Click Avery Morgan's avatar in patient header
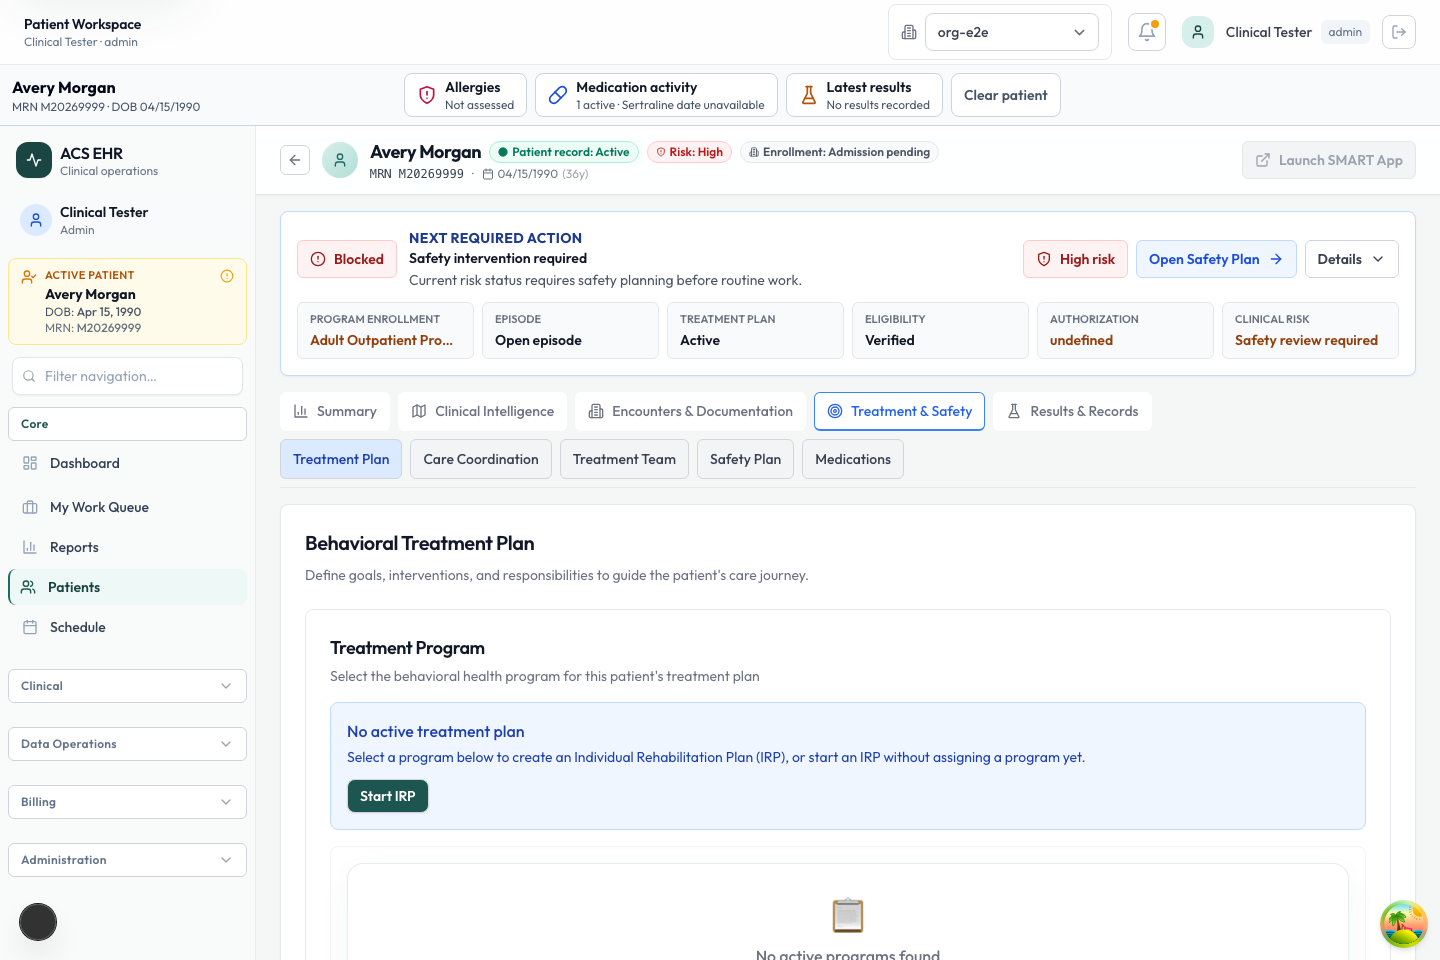The height and width of the screenshot is (960, 1440). click(x=340, y=160)
